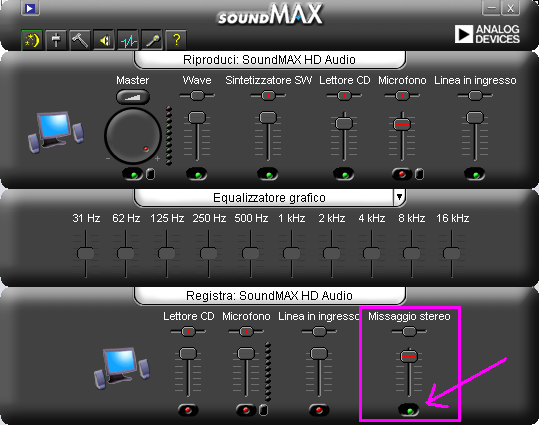The height and width of the screenshot is (425, 539).
Task: Click the speaker configuration toolbar icon
Action: click(104, 40)
